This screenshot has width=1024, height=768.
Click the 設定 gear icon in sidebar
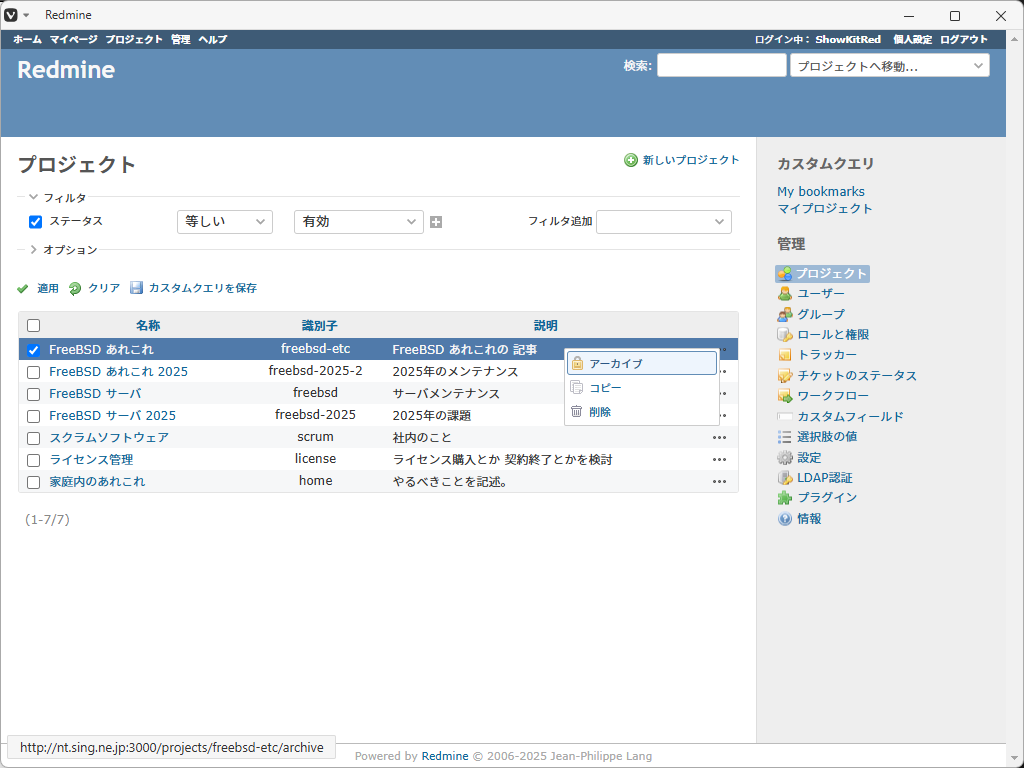pyautogui.click(x=784, y=458)
